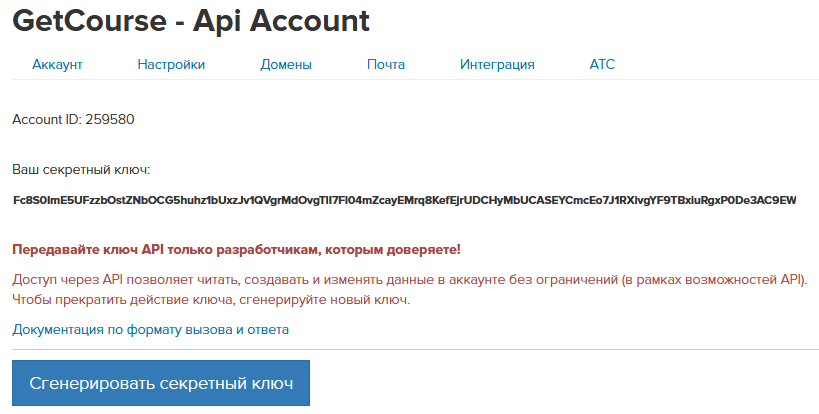This screenshot has height=414, width=819.
Task: Click the divider line above the generate button
Action: click(414, 349)
